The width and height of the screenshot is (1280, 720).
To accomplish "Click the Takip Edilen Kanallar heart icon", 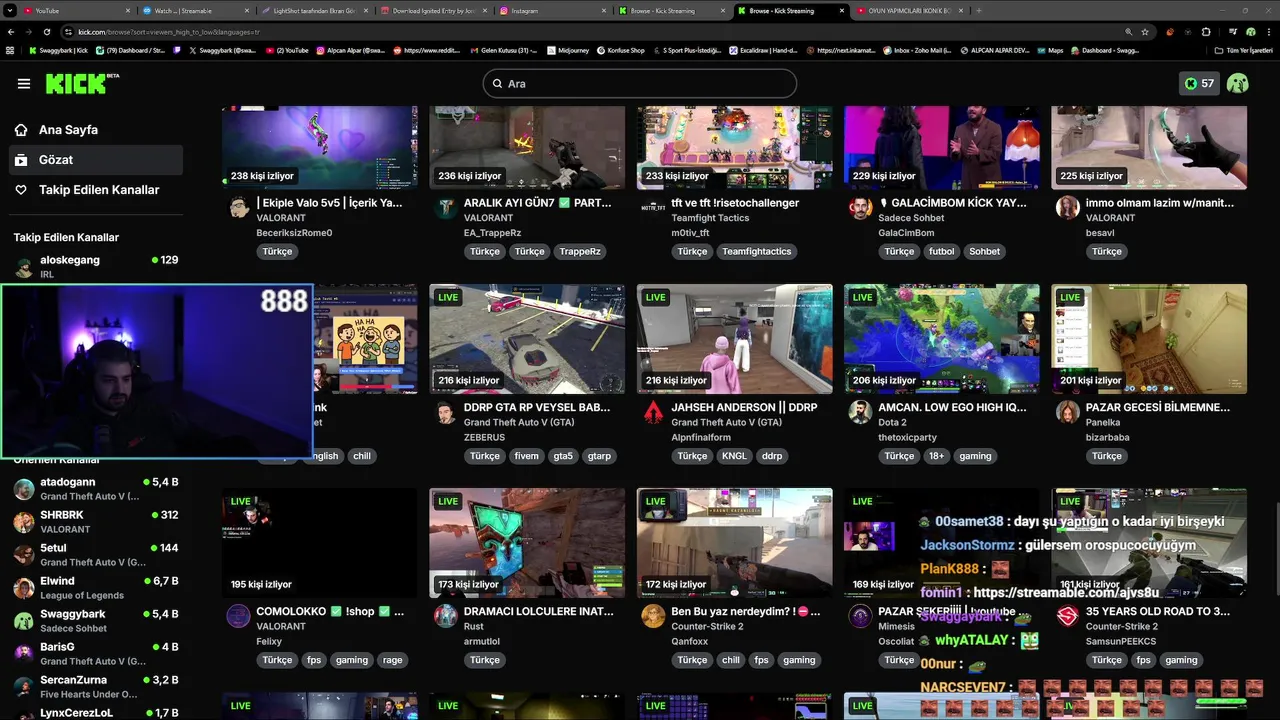I will pyautogui.click(x=21, y=190).
